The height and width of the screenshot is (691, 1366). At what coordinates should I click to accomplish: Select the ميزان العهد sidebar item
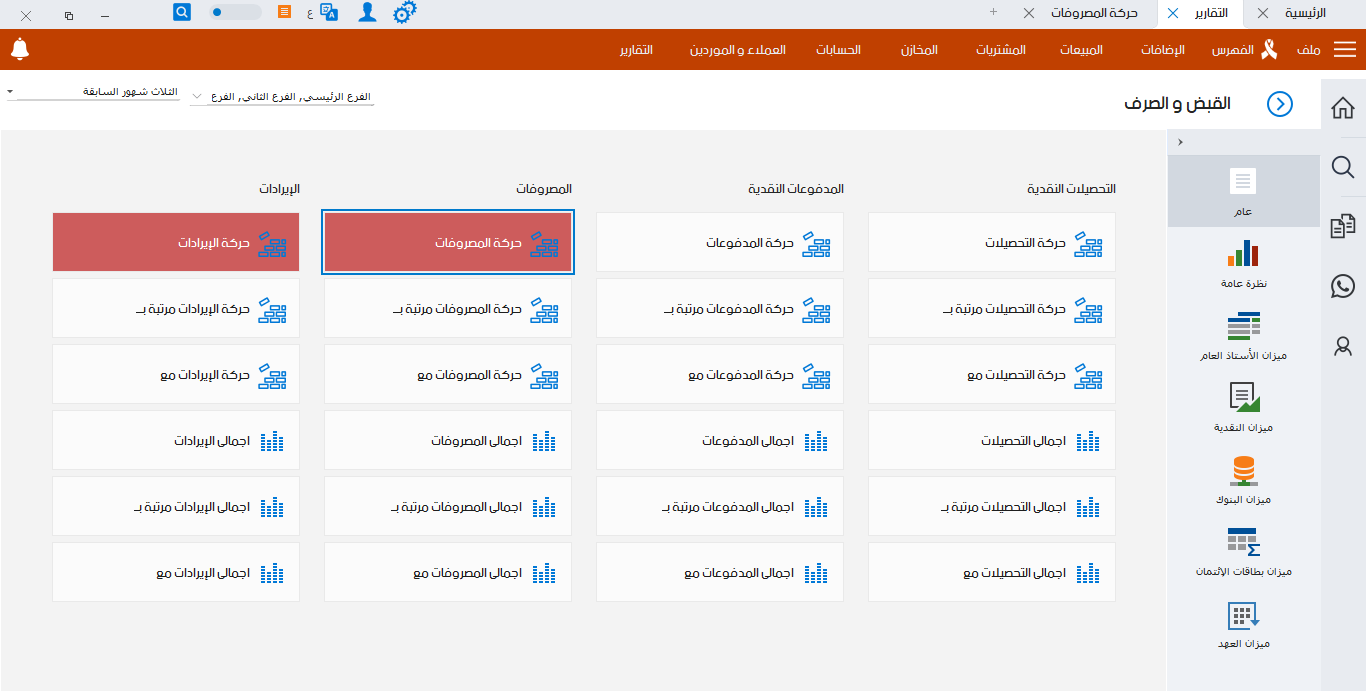click(1243, 622)
